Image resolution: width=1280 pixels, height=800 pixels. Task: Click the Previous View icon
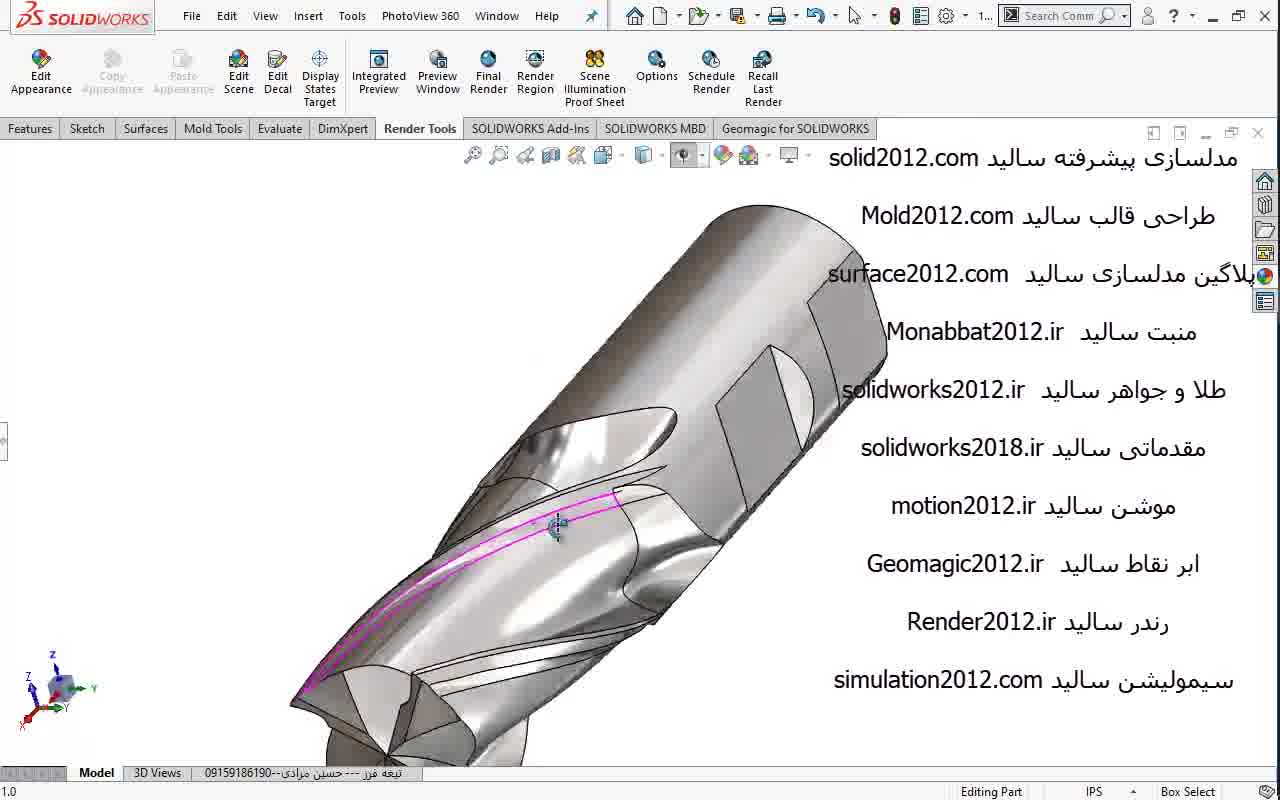tap(525, 155)
